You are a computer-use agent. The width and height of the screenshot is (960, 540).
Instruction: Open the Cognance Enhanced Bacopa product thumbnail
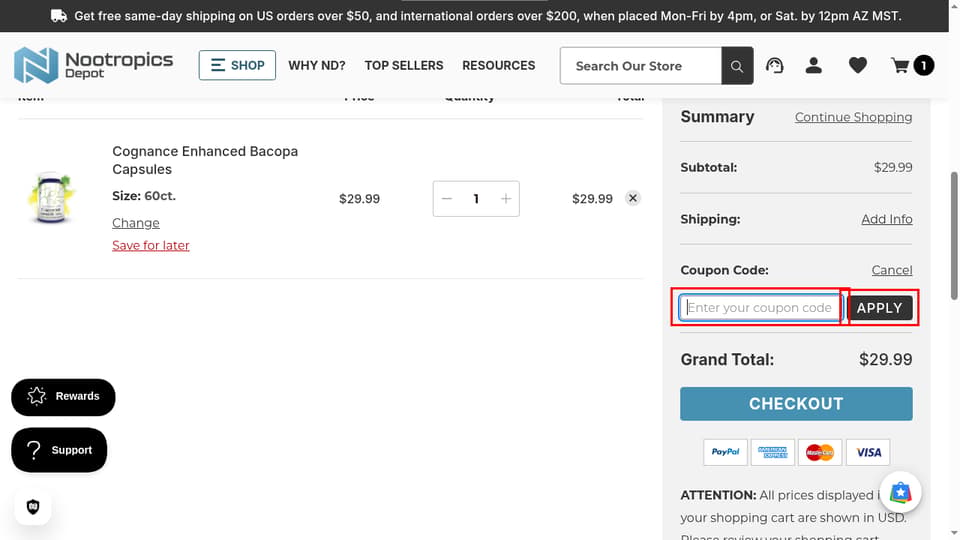point(51,198)
